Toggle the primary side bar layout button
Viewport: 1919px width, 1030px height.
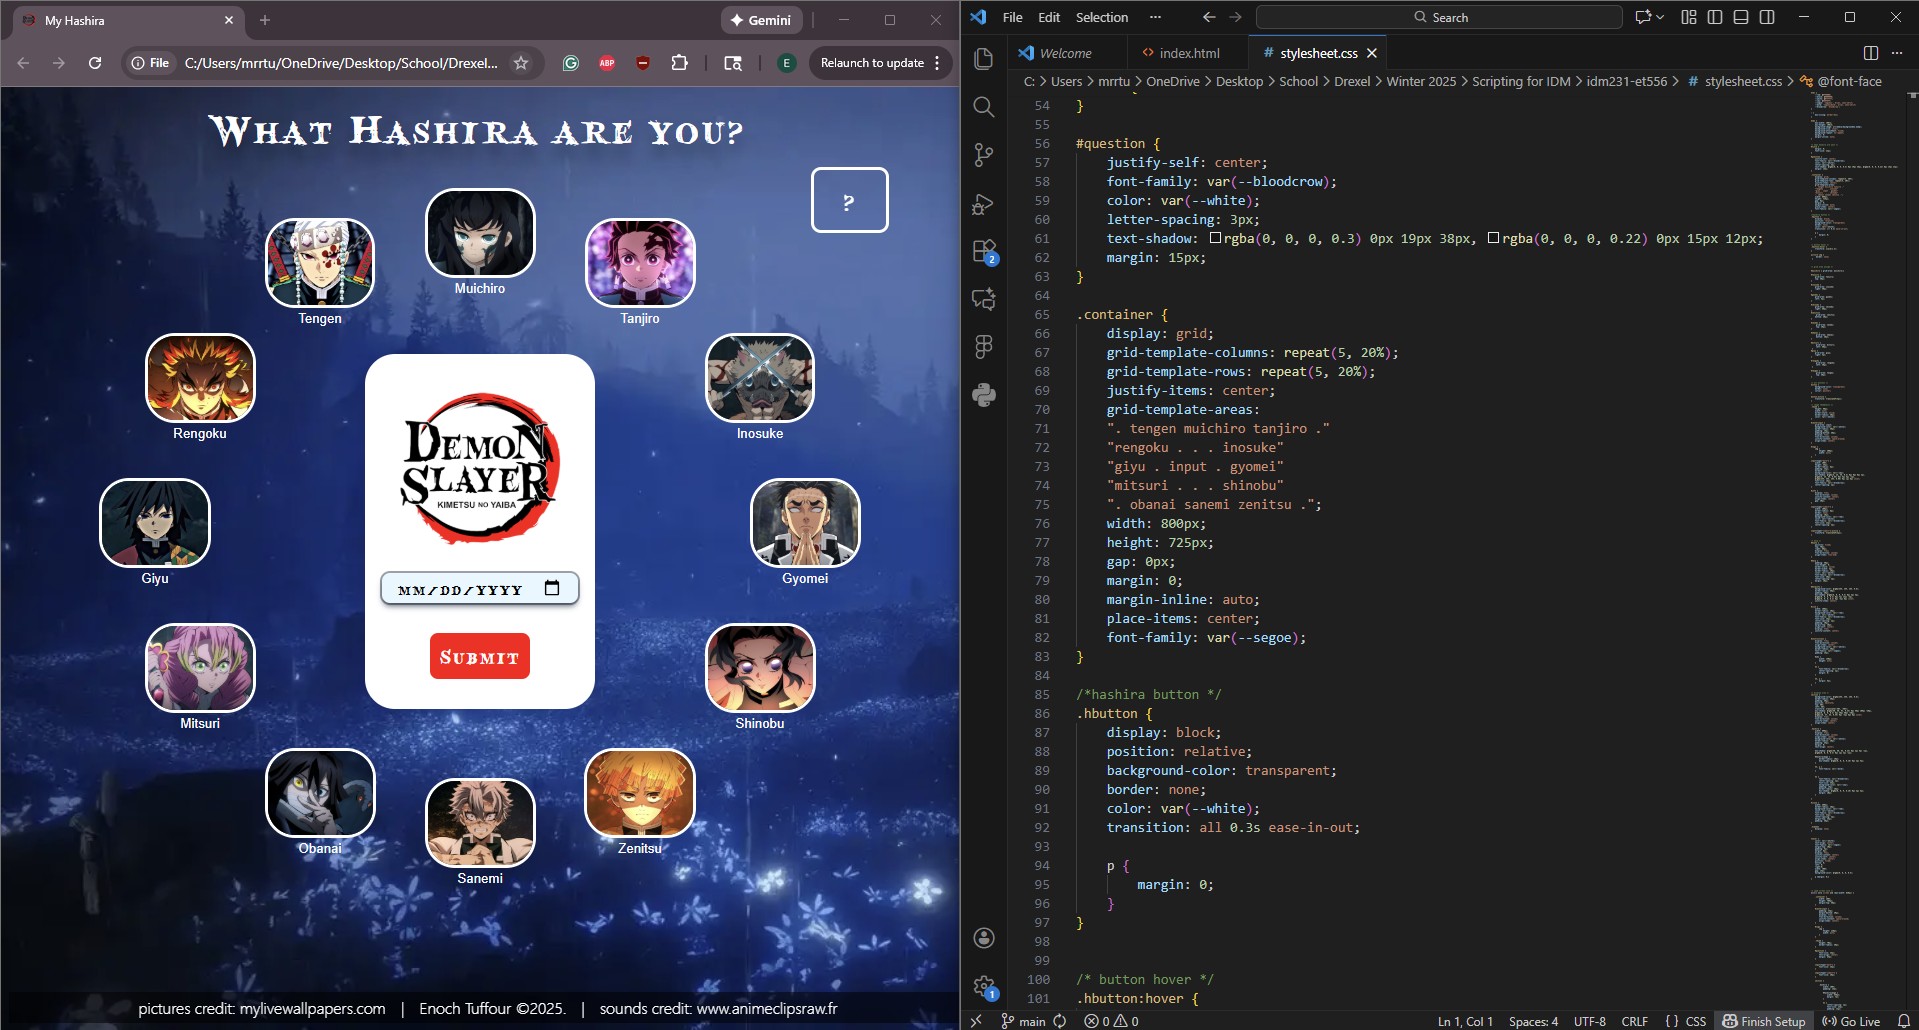(x=1715, y=17)
